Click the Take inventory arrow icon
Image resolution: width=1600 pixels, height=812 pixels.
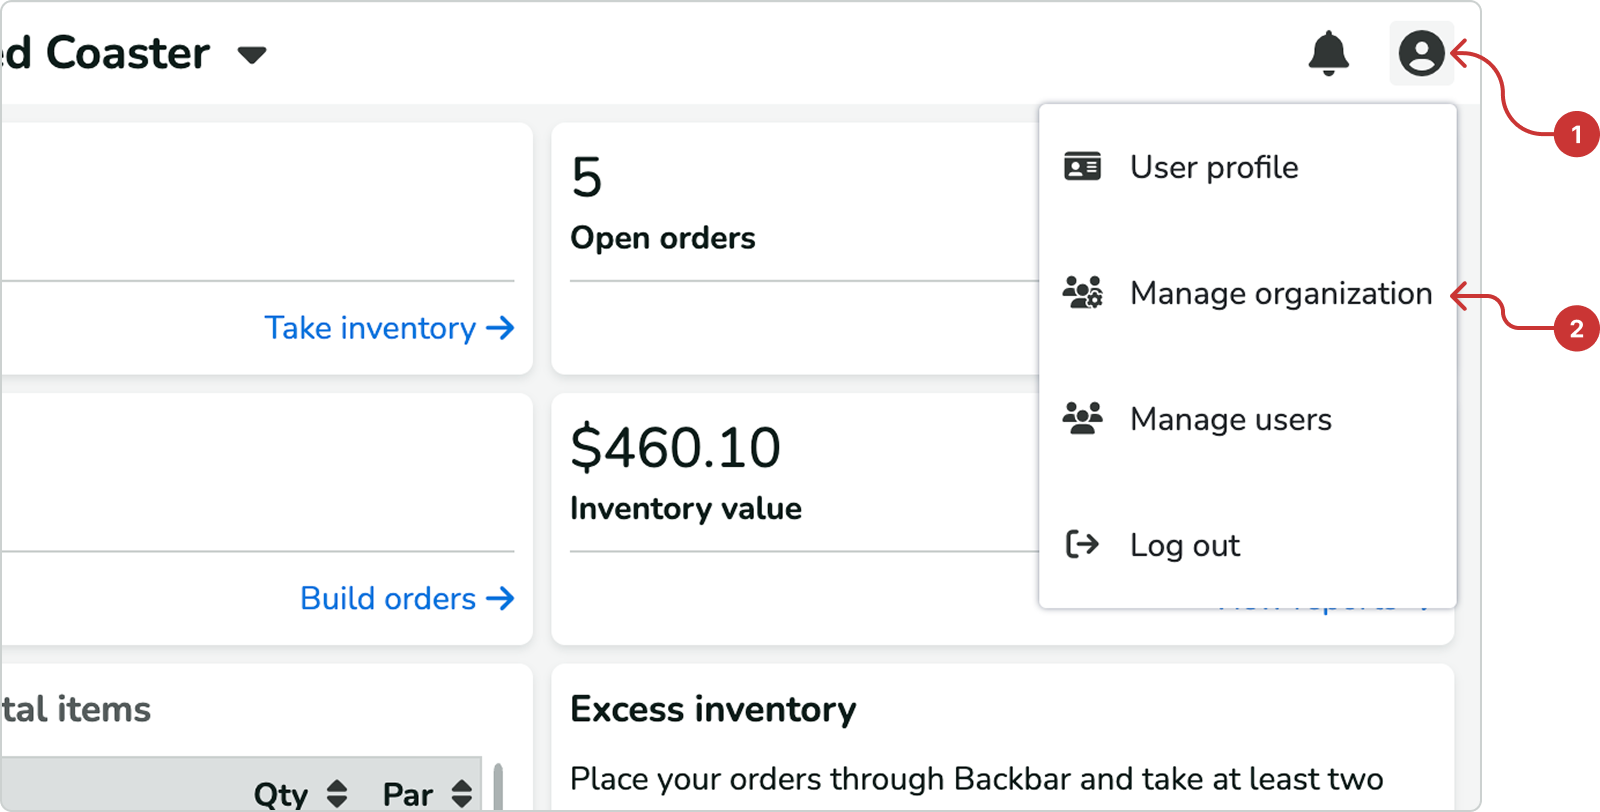tap(500, 328)
